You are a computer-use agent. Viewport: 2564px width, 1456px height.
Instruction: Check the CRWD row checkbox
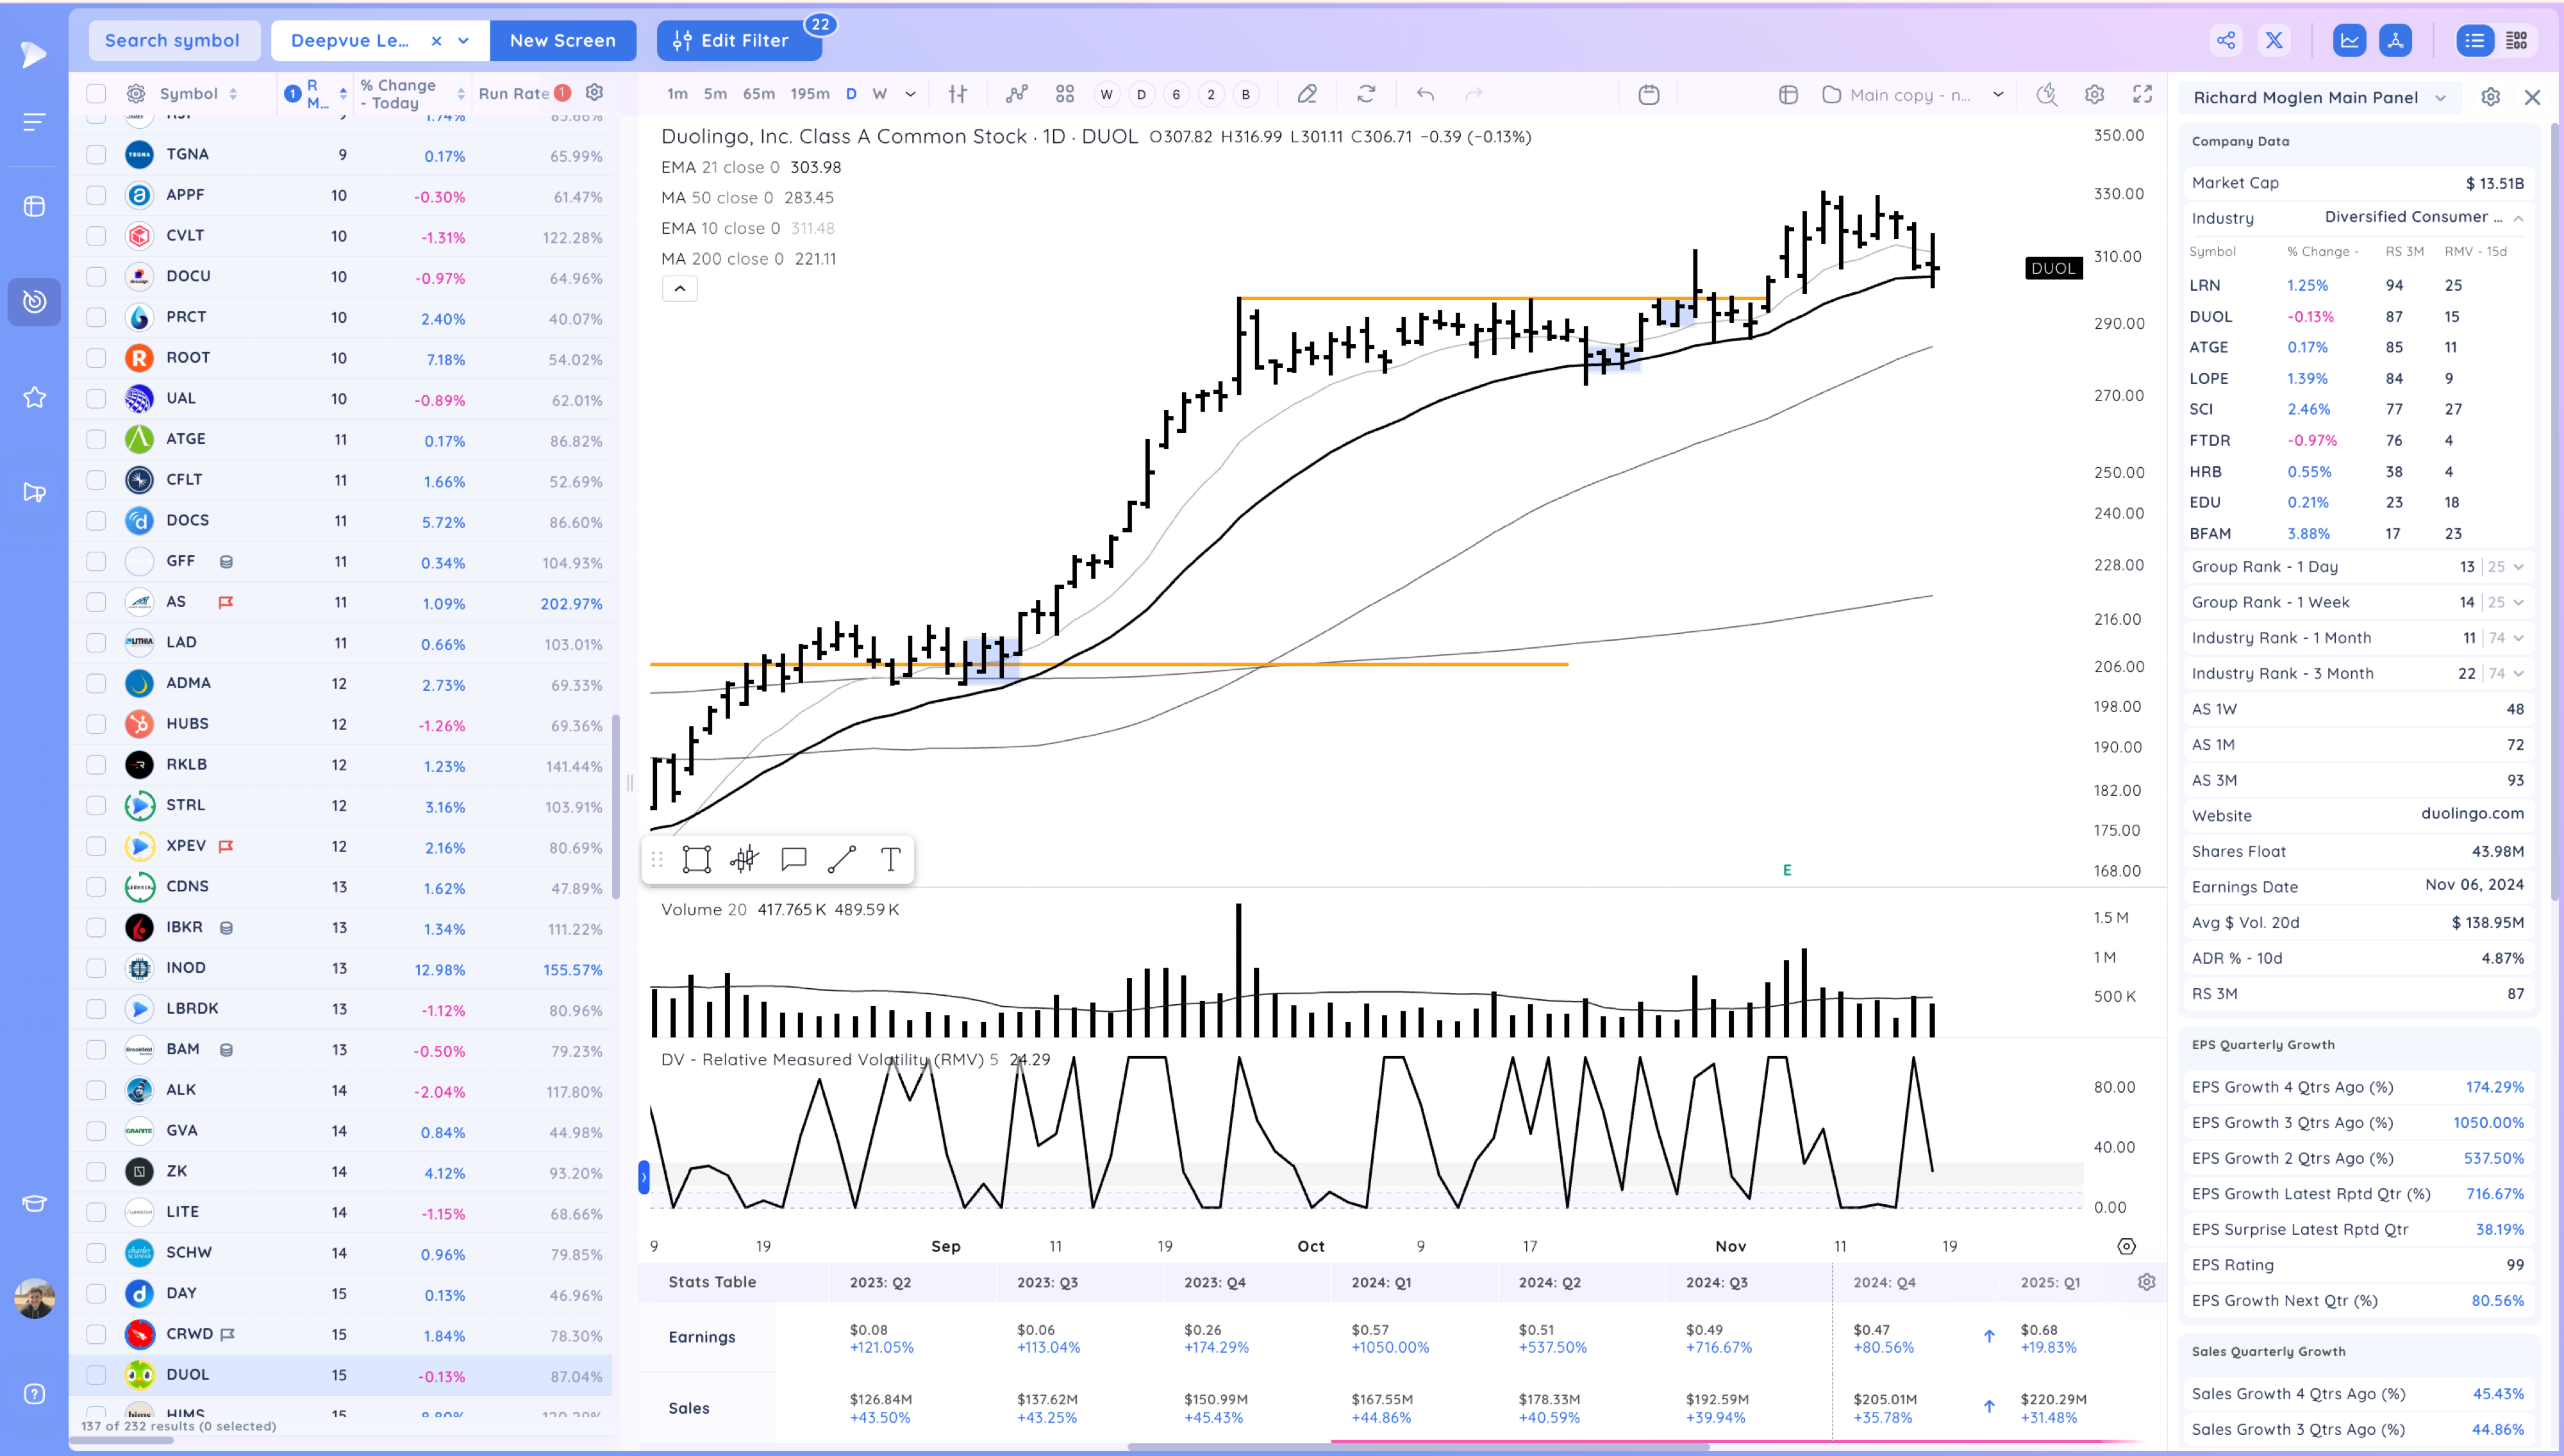pyautogui.click(x=96, y=1334)
